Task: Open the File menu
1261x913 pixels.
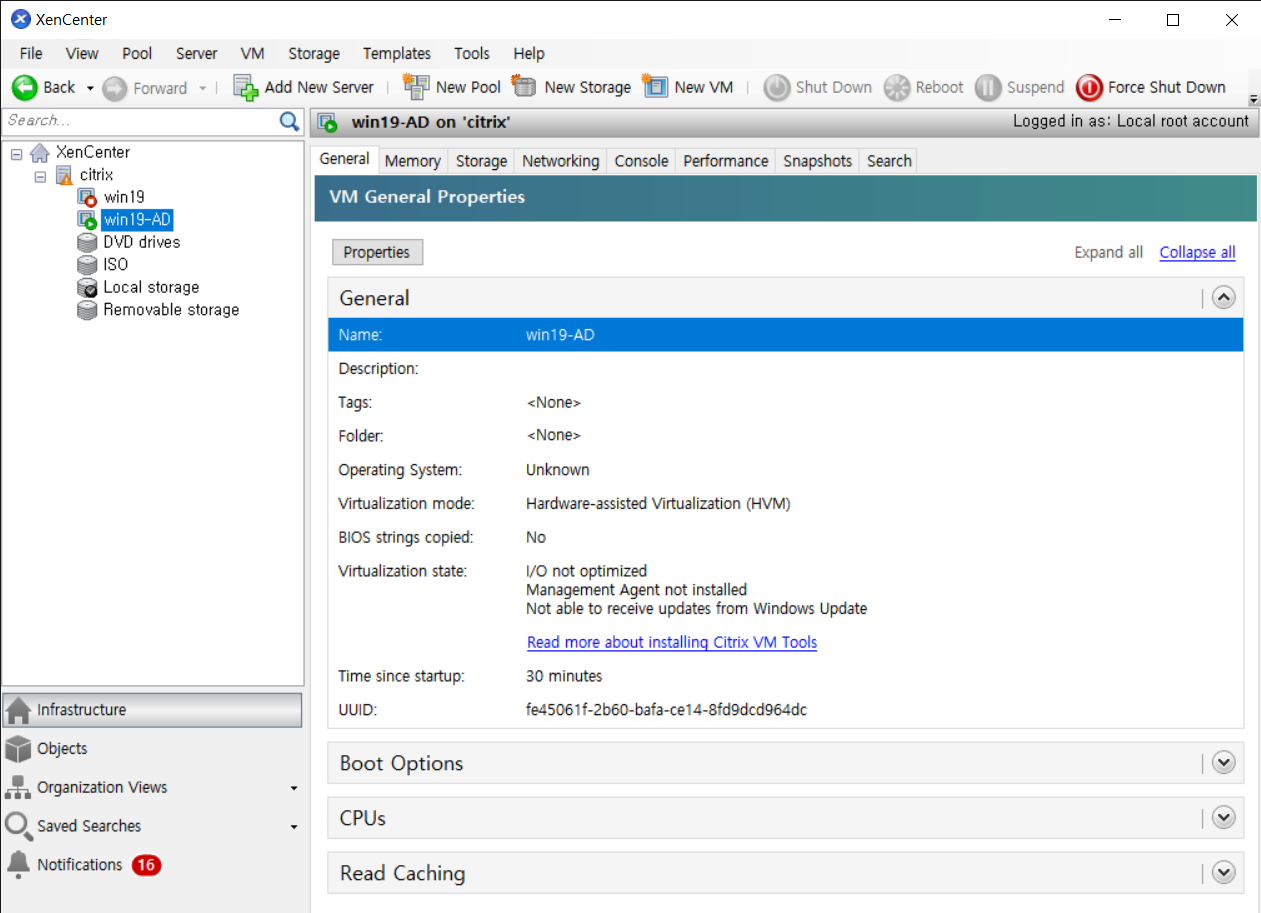Action: 31,54
